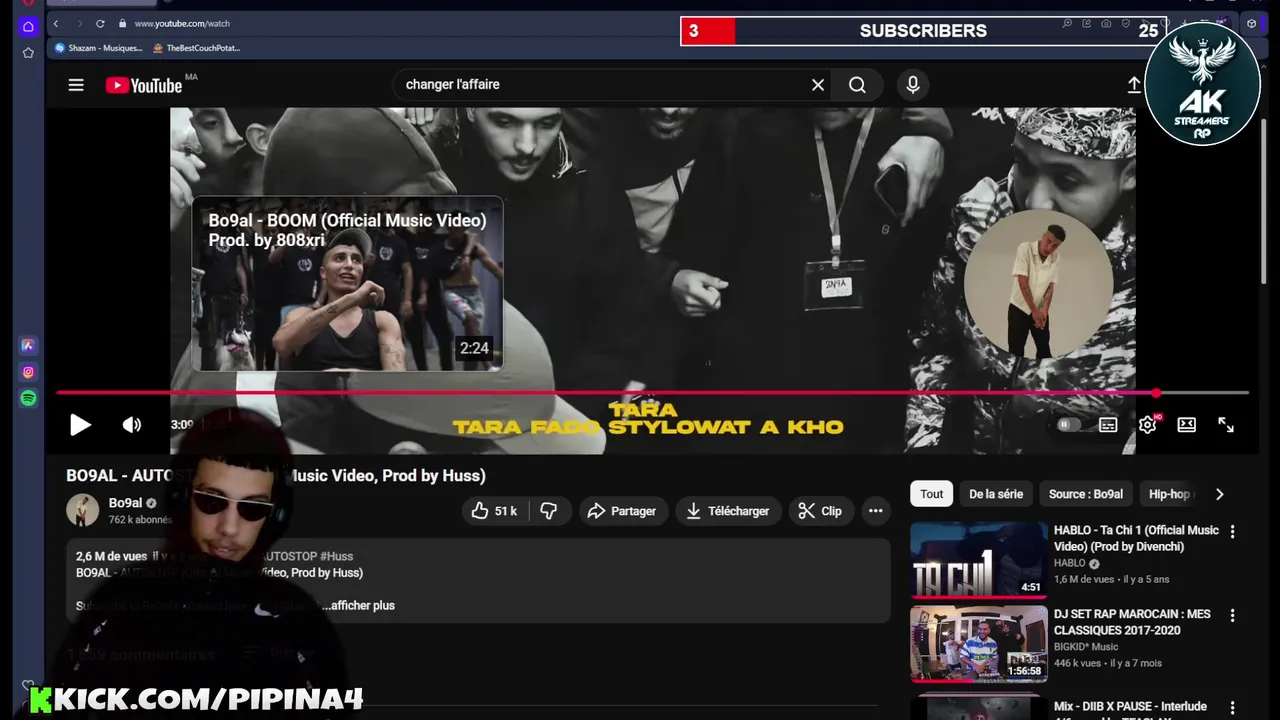The height and width of the screenshot is (720, 1280).
Task: Open the player settings gear
Action: coord(1147,425)
